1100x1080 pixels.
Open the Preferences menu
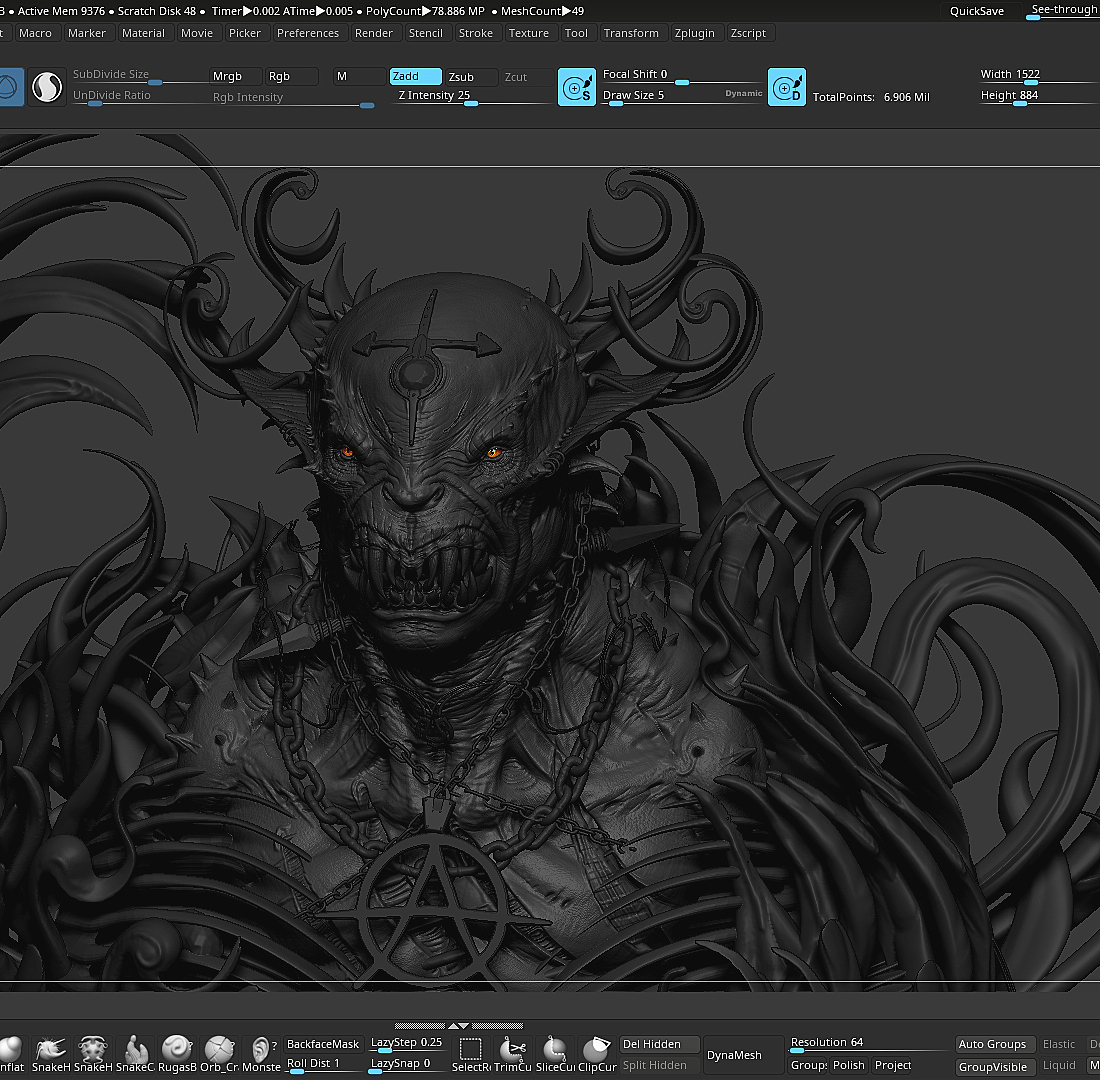[x=307, y=33]
